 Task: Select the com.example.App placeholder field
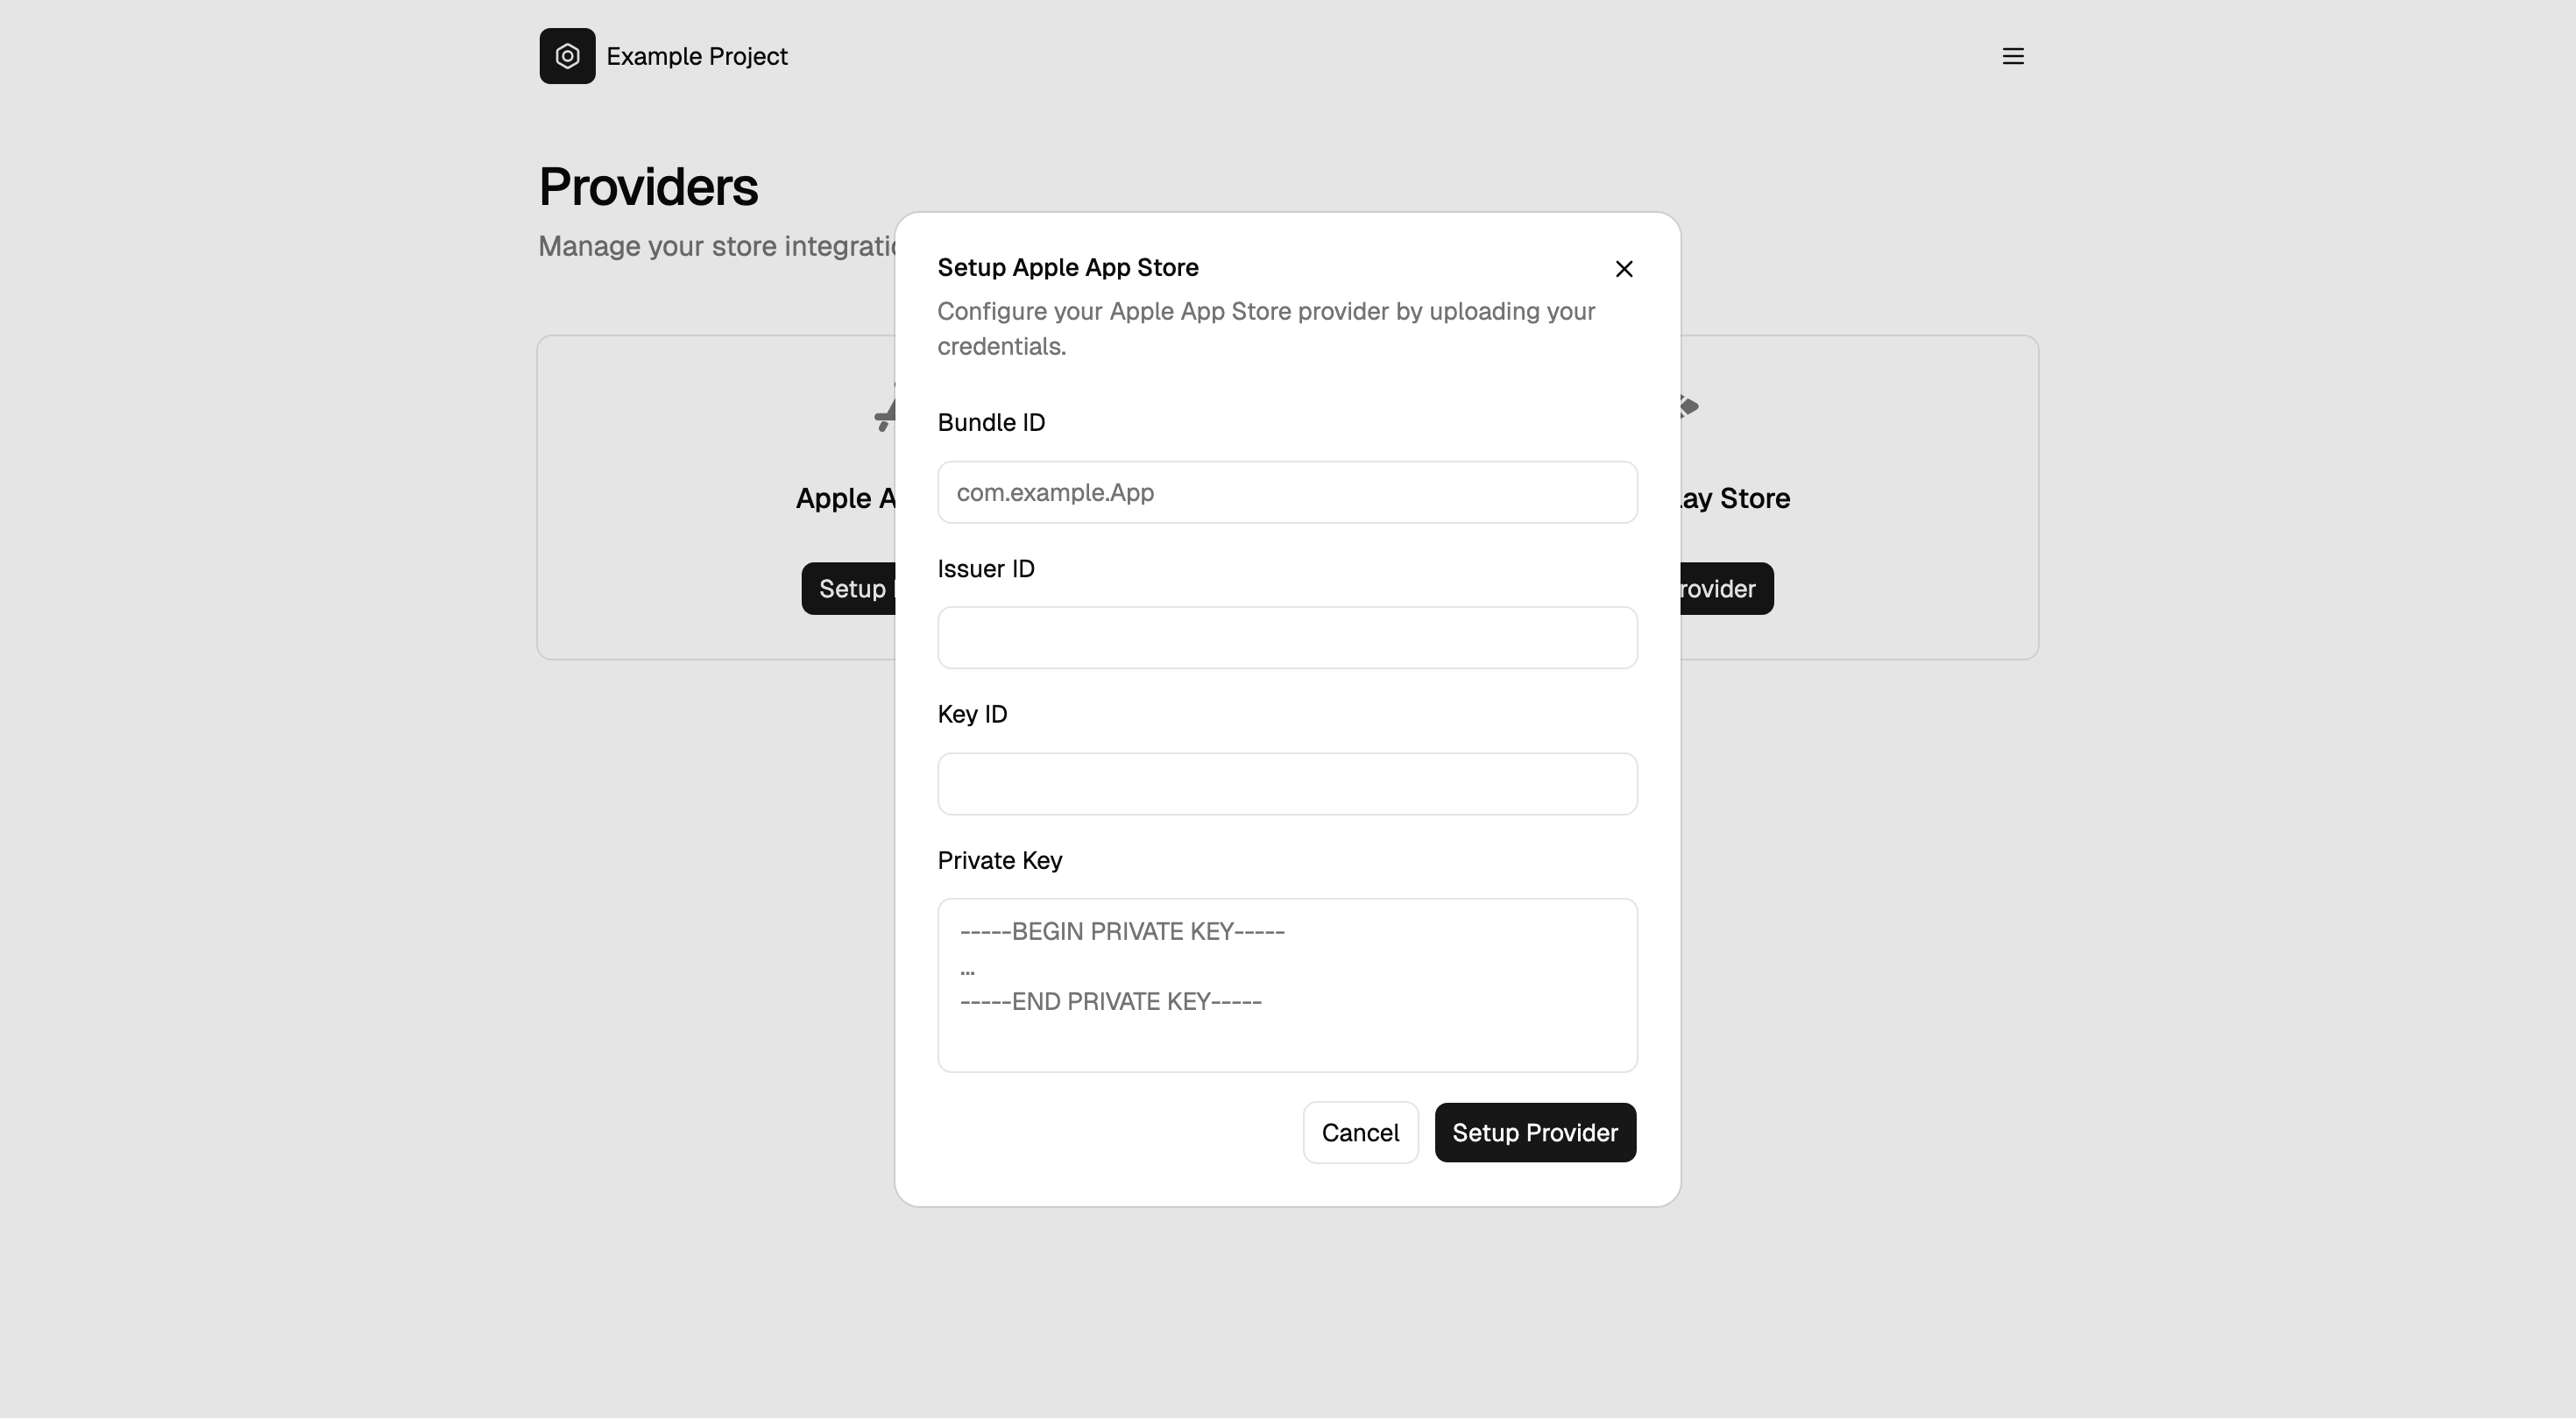(x=1287, y=492)
